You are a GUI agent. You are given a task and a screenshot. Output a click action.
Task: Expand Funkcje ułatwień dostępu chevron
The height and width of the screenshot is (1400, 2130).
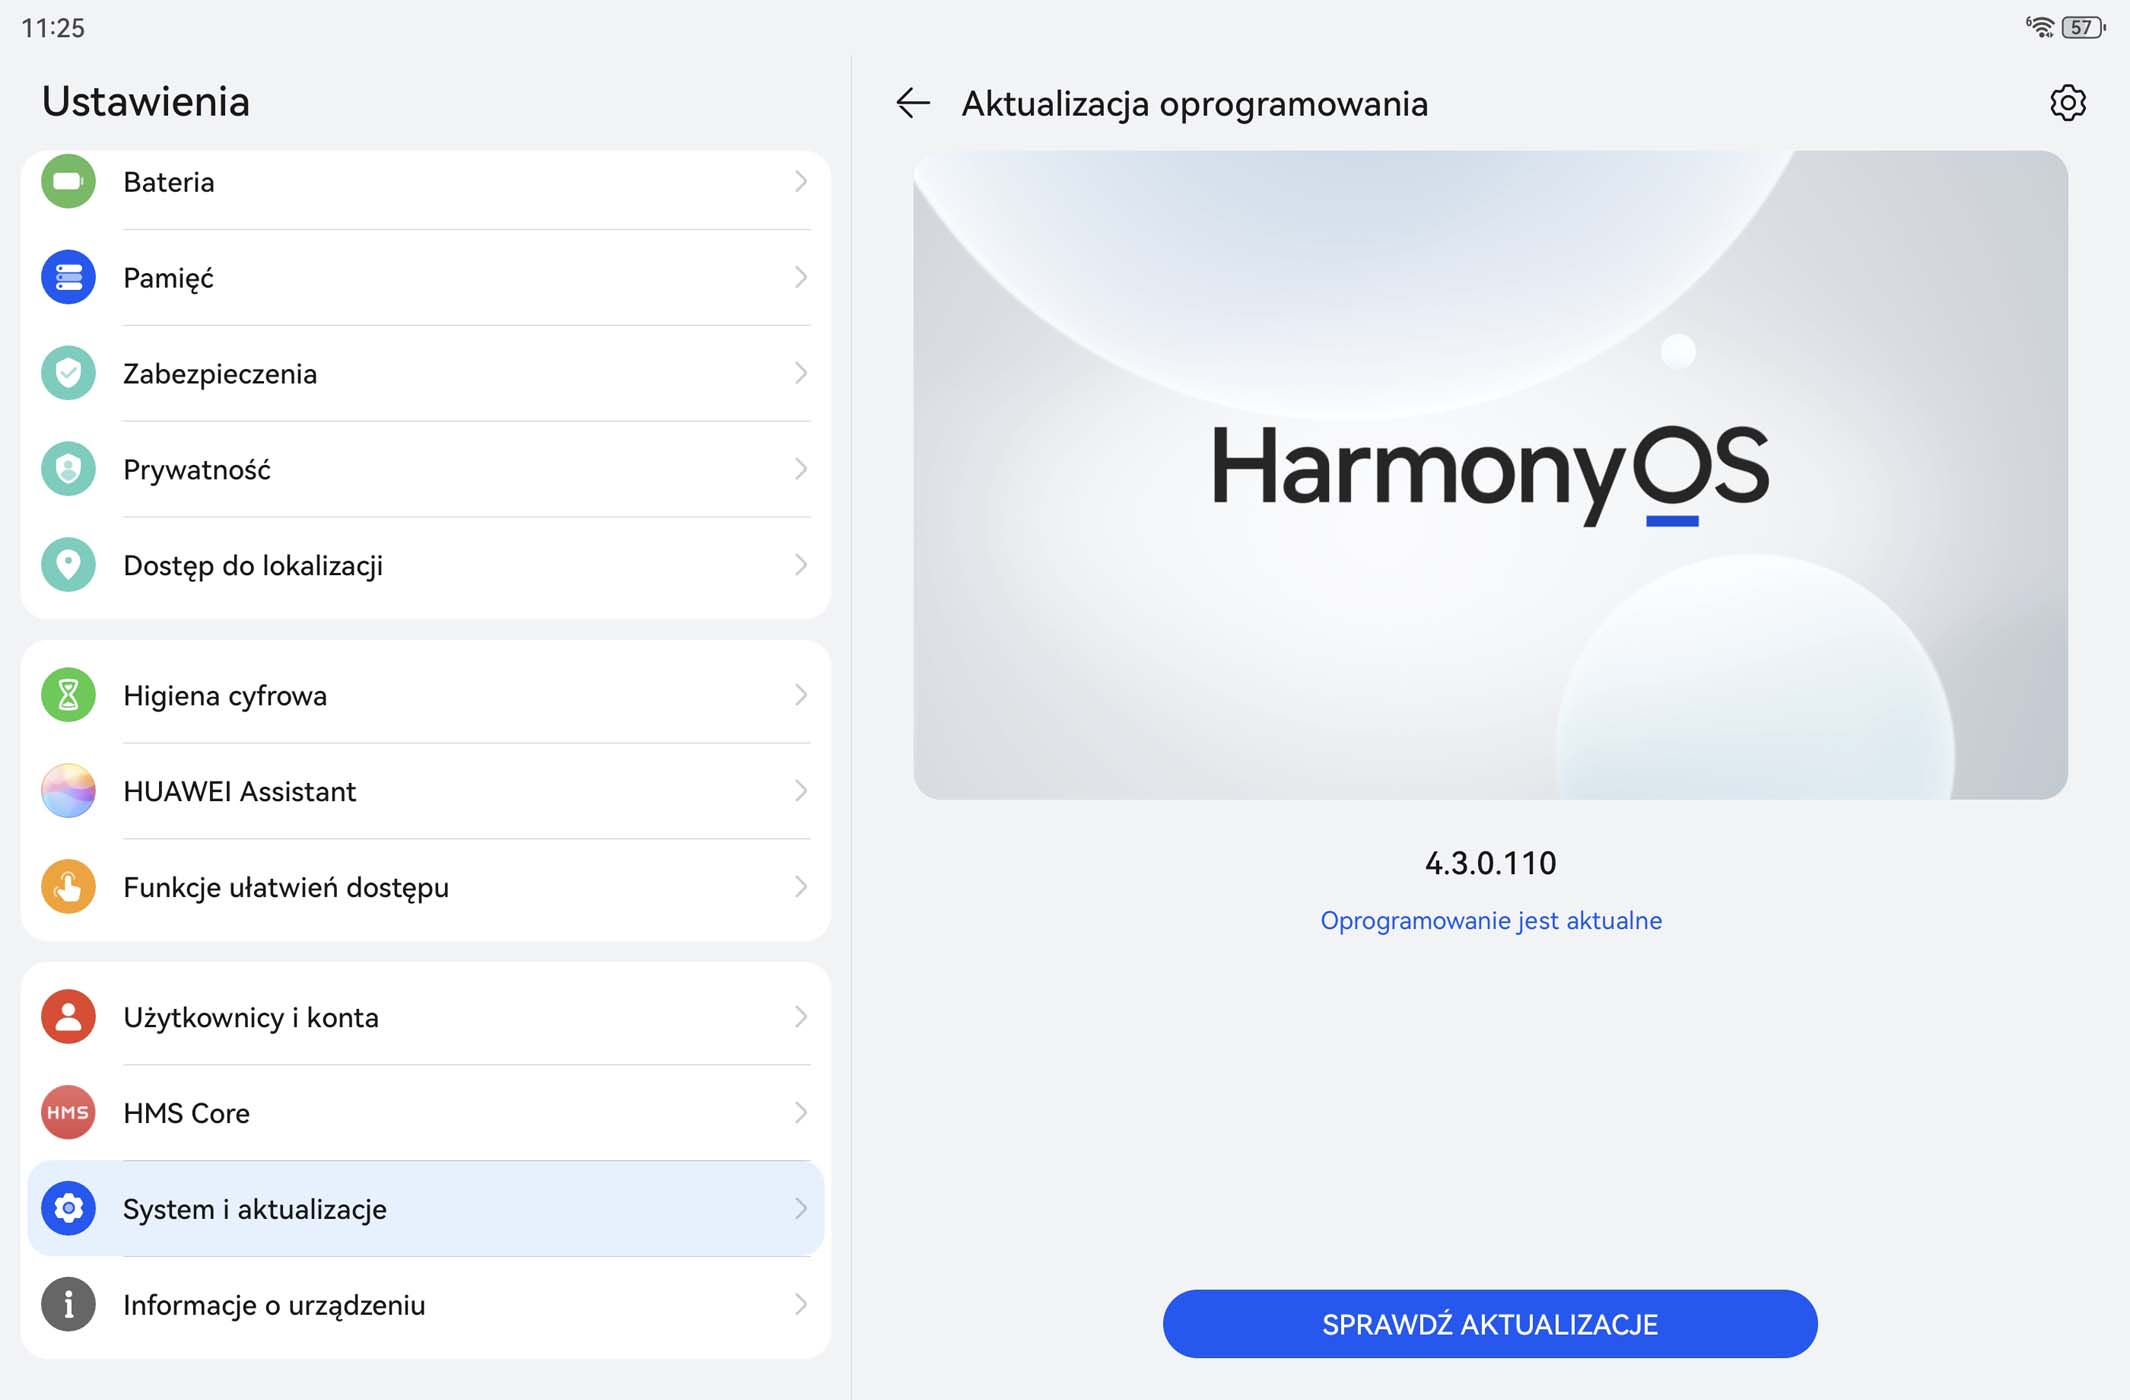pyautogui.click(x=800, y=887)
